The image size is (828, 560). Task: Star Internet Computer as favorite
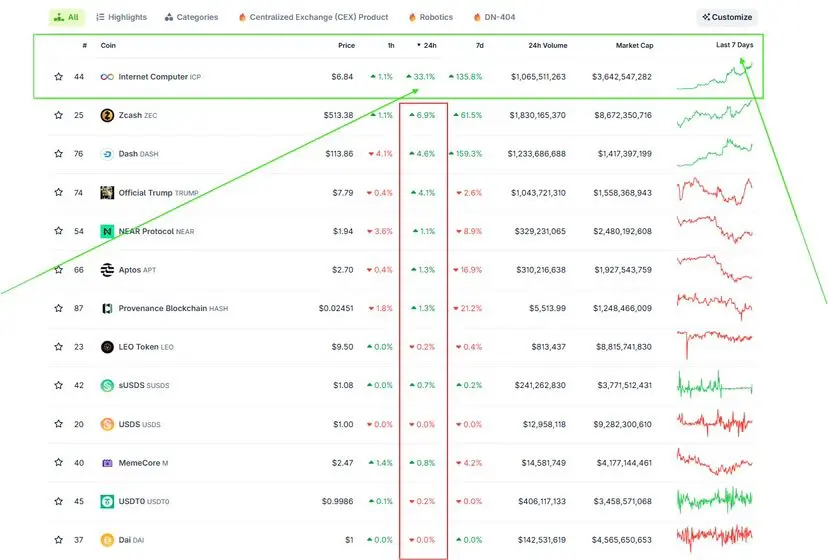[59, 77]
